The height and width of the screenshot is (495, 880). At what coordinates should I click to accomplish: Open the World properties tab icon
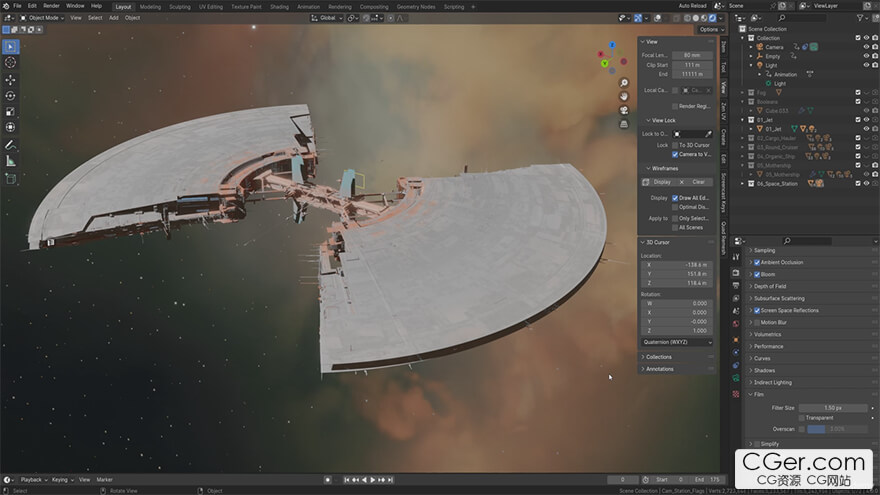(736, 324)
